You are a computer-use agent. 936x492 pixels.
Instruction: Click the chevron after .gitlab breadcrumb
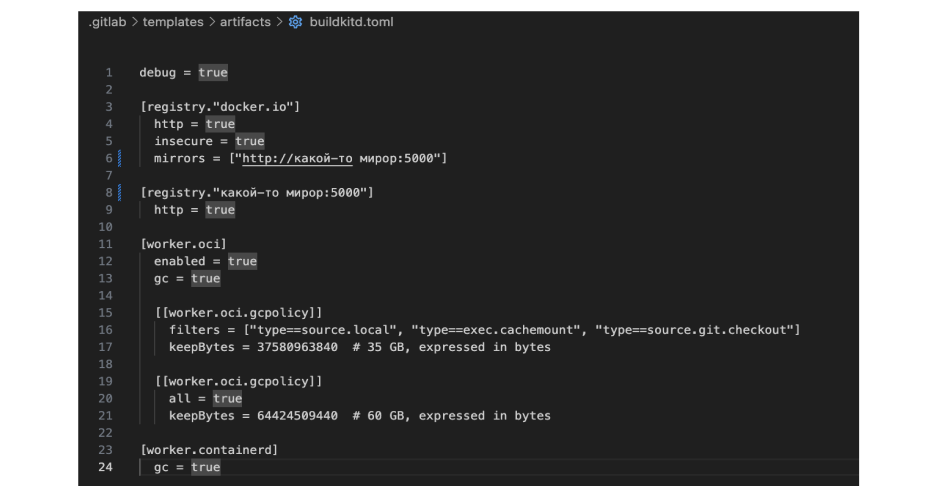(x=135, y=22)
